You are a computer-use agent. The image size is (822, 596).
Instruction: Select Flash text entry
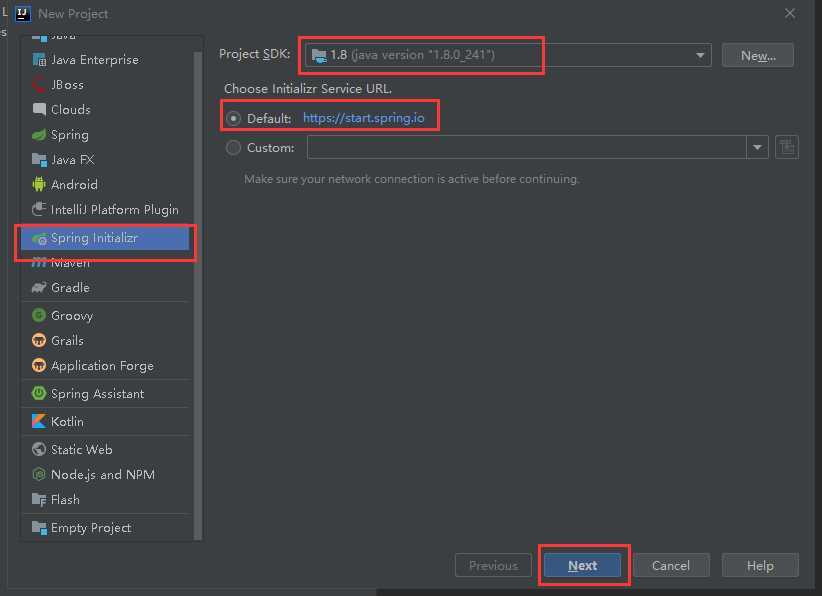pos(66,500)
